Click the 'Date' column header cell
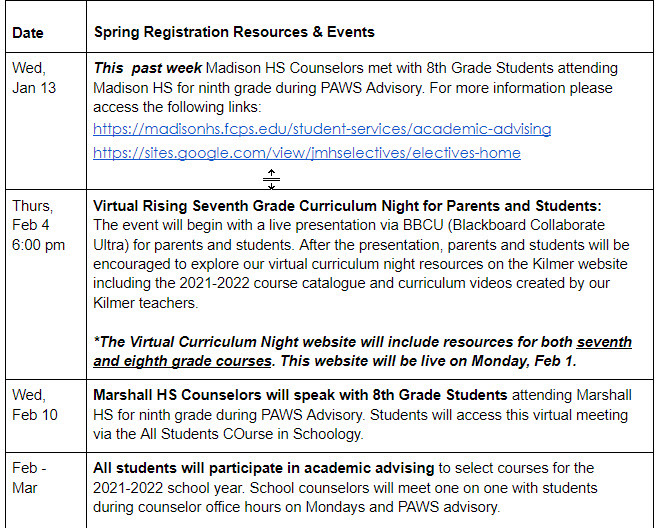This screenshot has width=662, height=528. click(28, 32)
